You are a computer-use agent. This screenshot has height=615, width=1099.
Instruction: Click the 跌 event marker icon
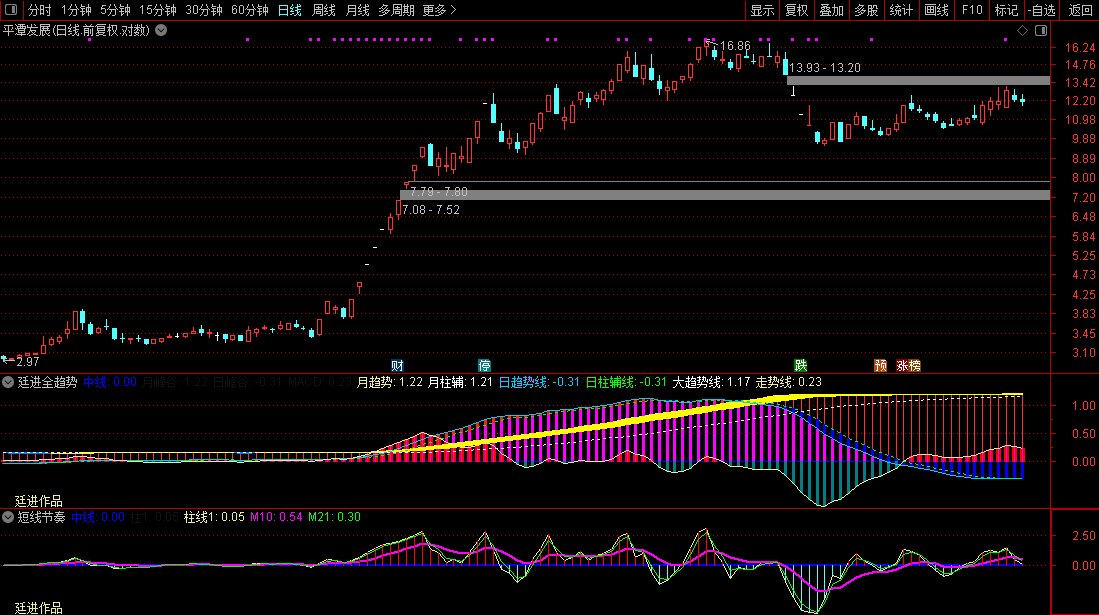(800, 365)
